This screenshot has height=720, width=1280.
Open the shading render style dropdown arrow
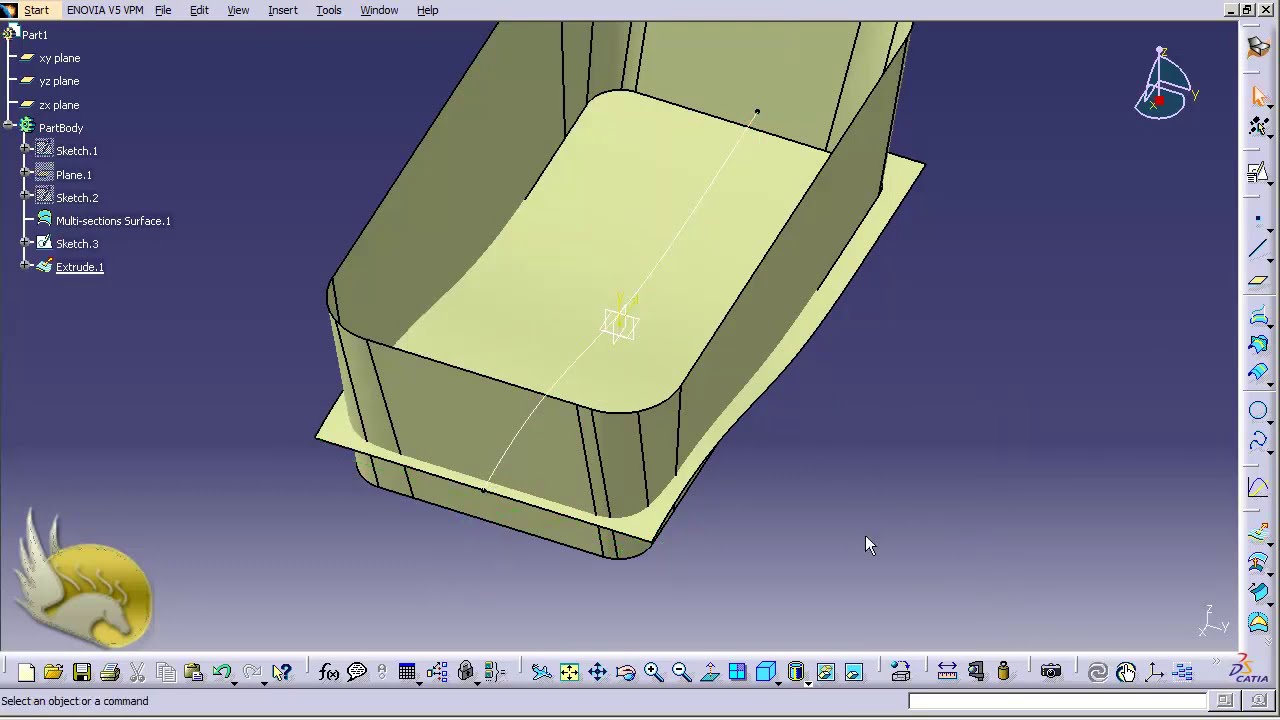[807, 682]
